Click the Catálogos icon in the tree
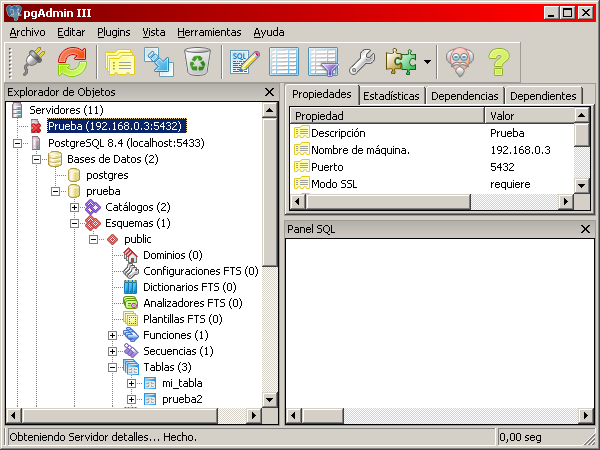Viewport: 600px width, 450px height. 93,207
